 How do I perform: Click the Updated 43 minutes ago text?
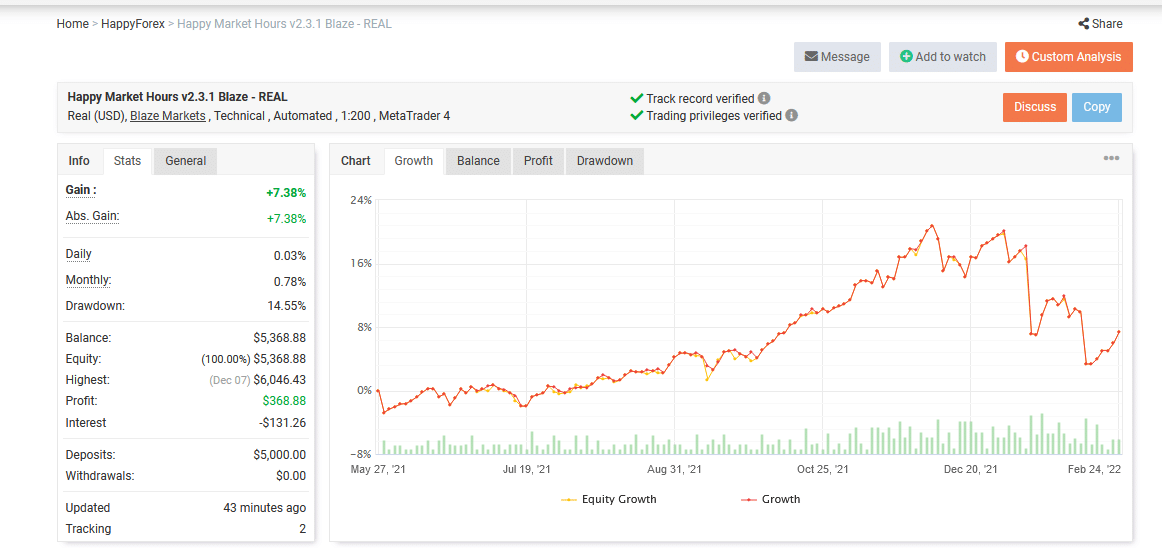point(265,508)
